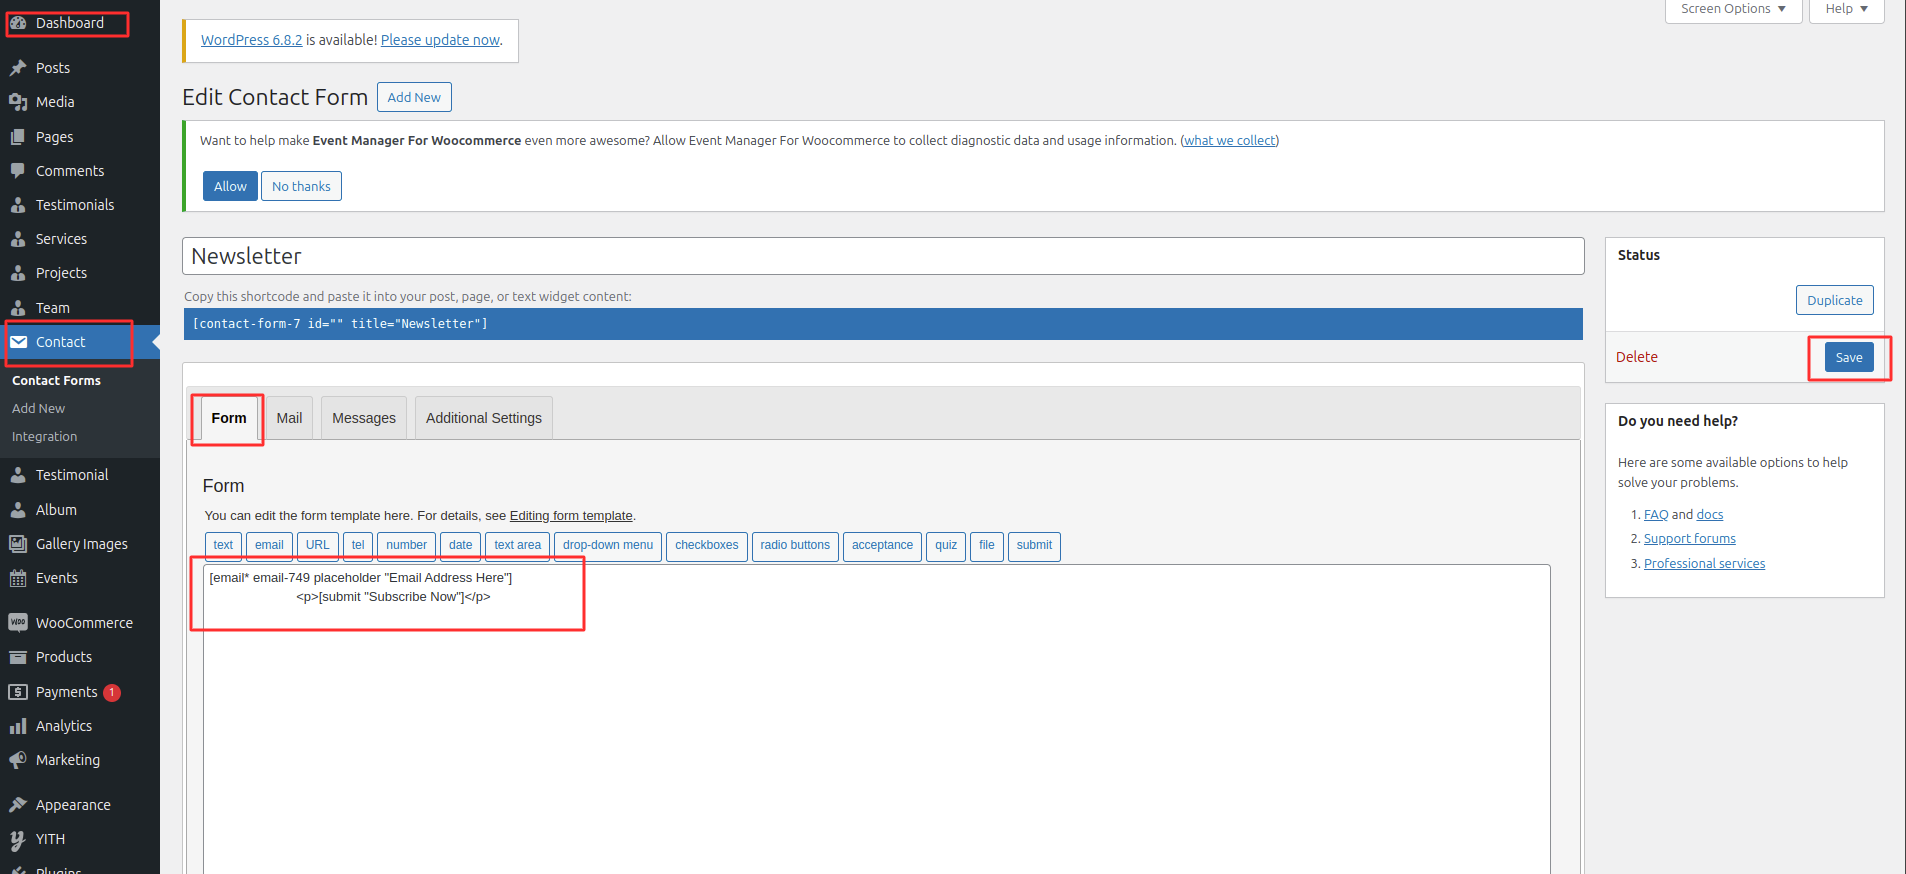Click the Products box icon
Viewport: 1906px width, 874px height.
point(18,657)
